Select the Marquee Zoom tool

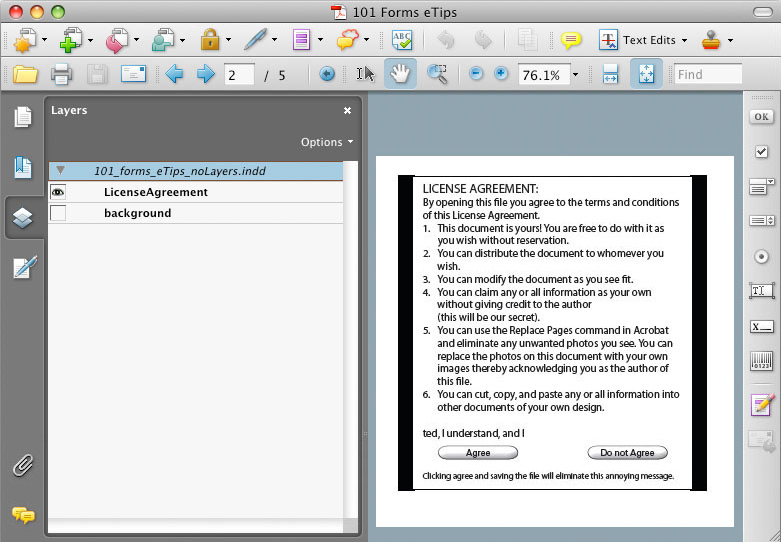(x=437, y=74)
